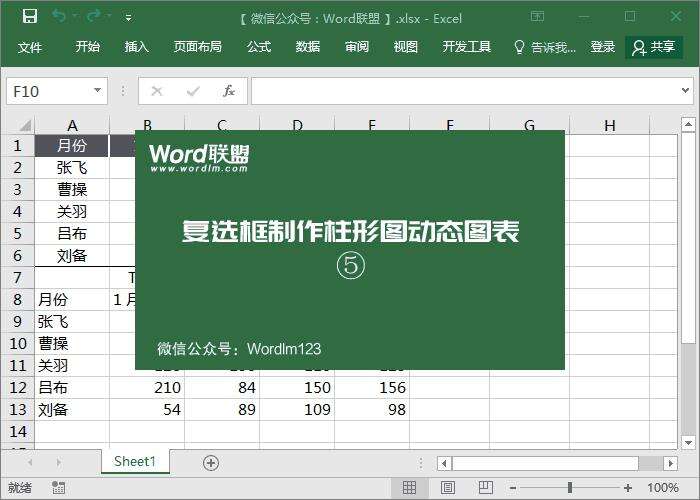Click the zoom slider handle

[570, 488]
